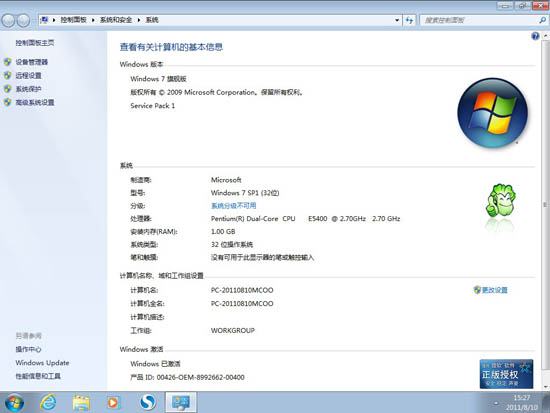The image size is (550, 413).
Task: Click the Microsoft manufacturer value
Action: pos(226,180)
